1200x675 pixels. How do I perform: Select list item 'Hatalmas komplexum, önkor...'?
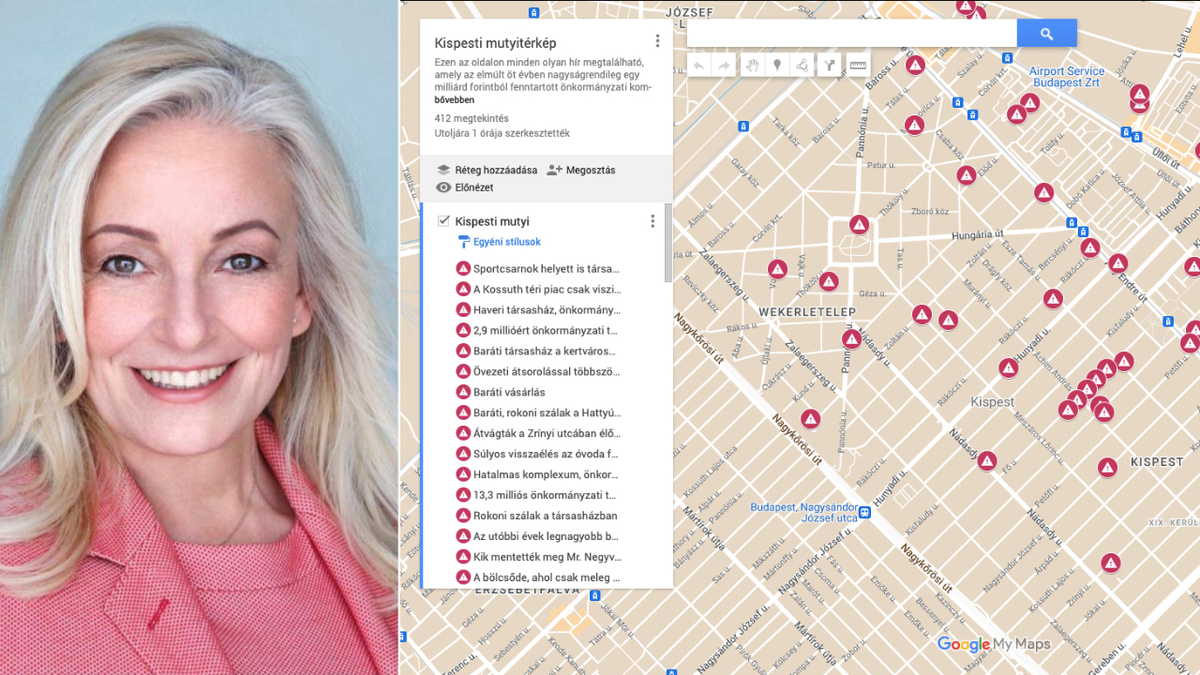click(546, 474)
